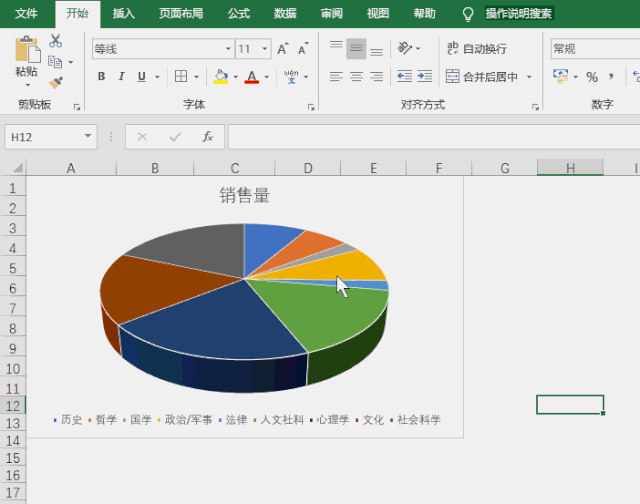Apply red font color
Viewport: 640px width, 504px height.
pos(252,76)
